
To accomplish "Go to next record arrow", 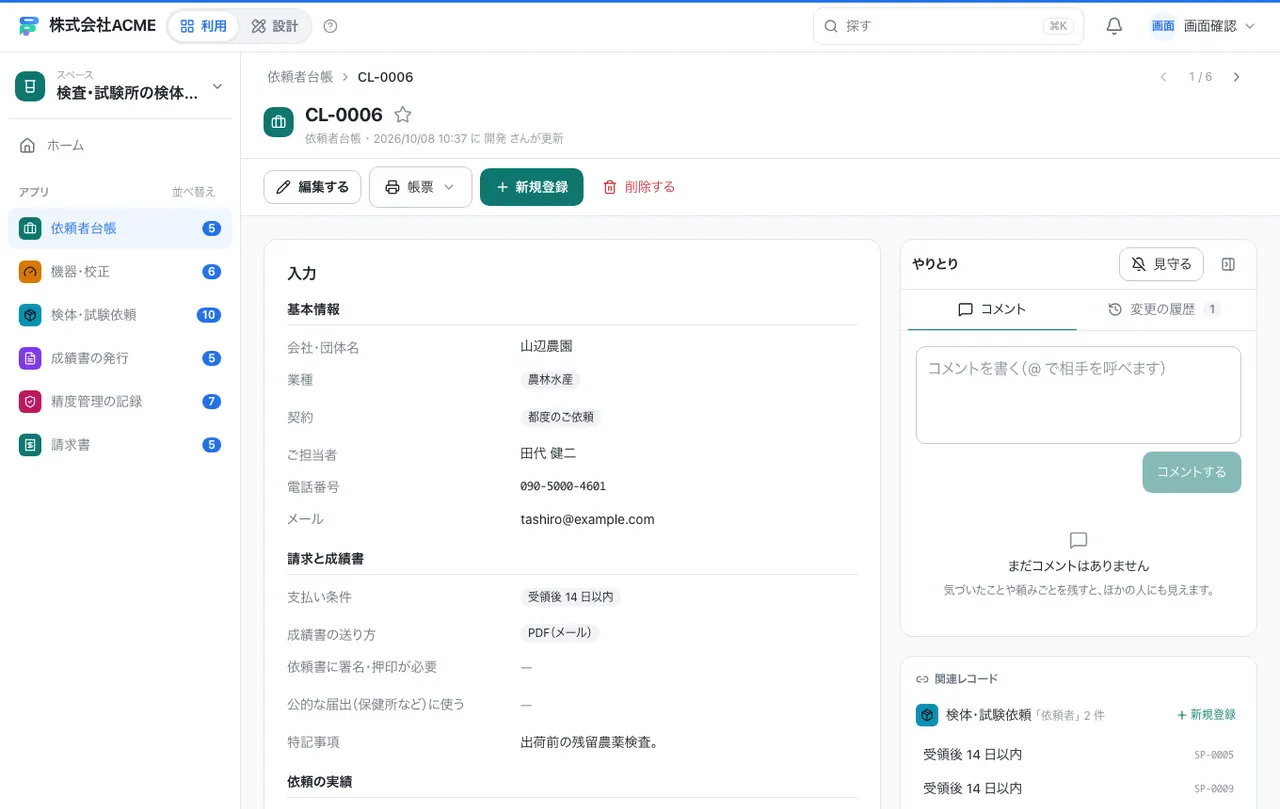I will [1236, 77].
